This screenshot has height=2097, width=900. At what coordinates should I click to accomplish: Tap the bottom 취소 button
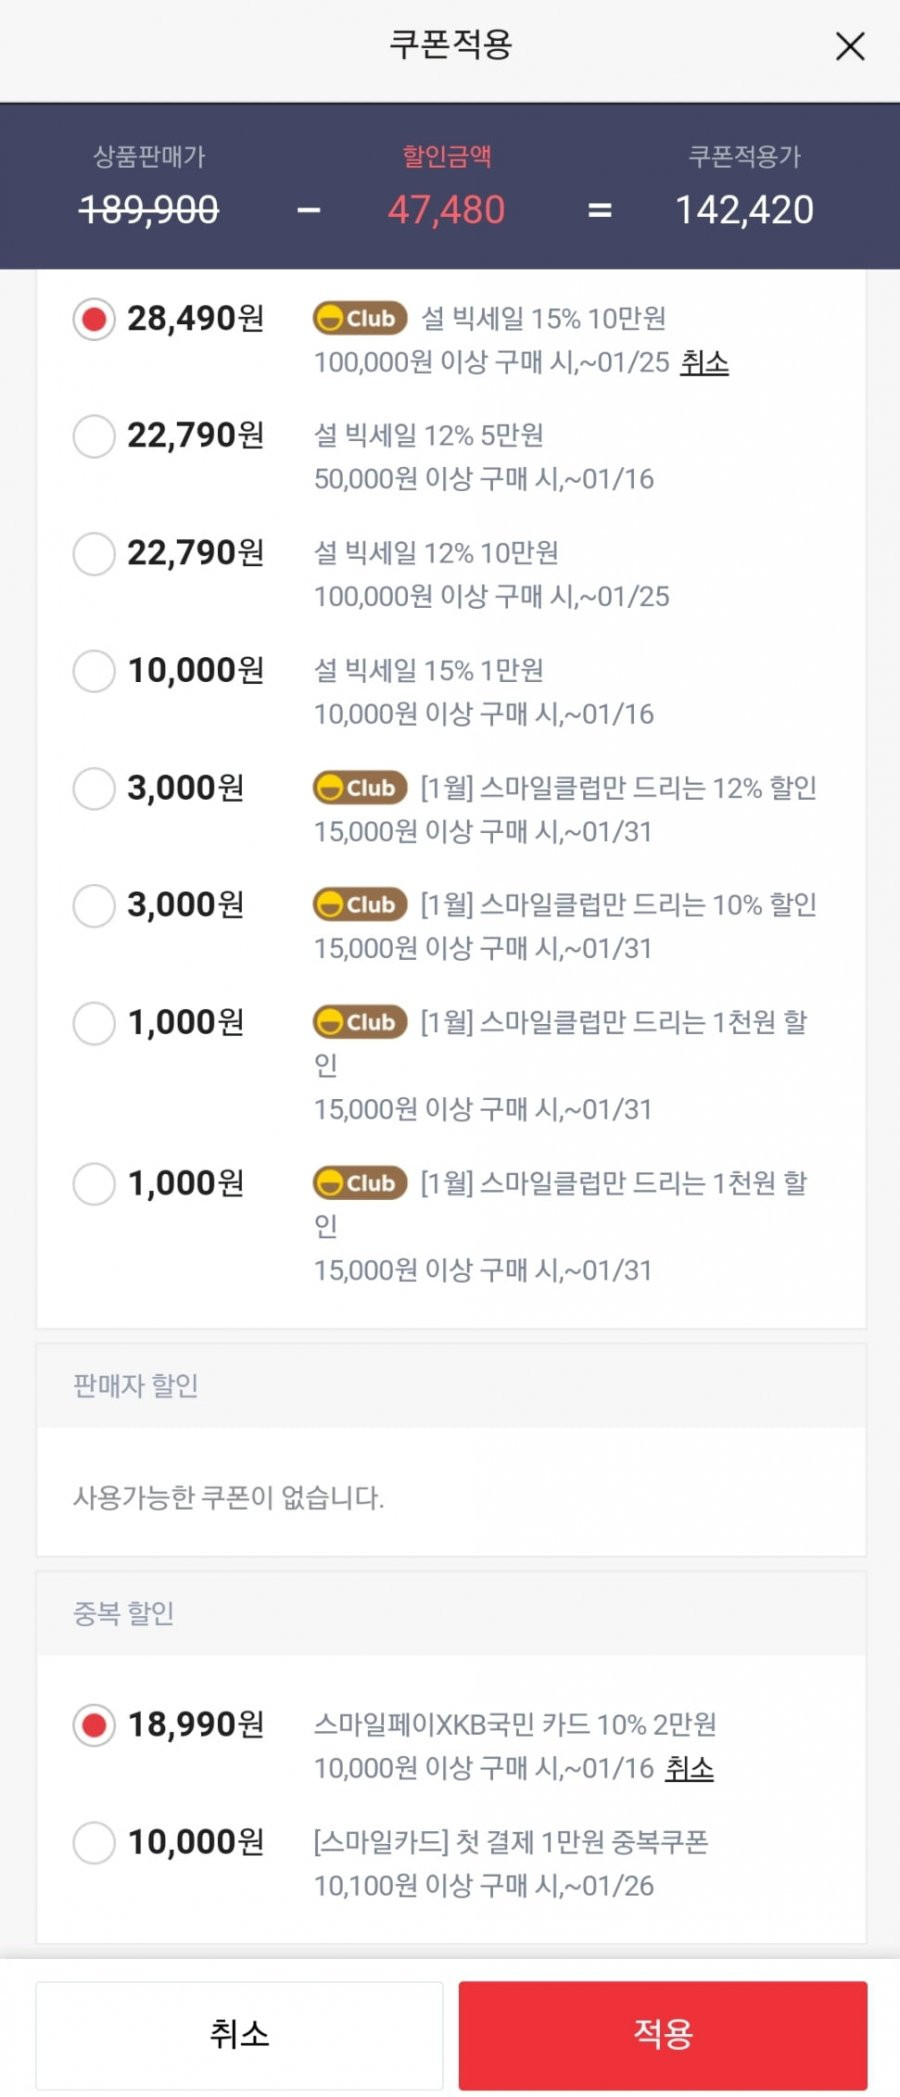coord(239,2034)
